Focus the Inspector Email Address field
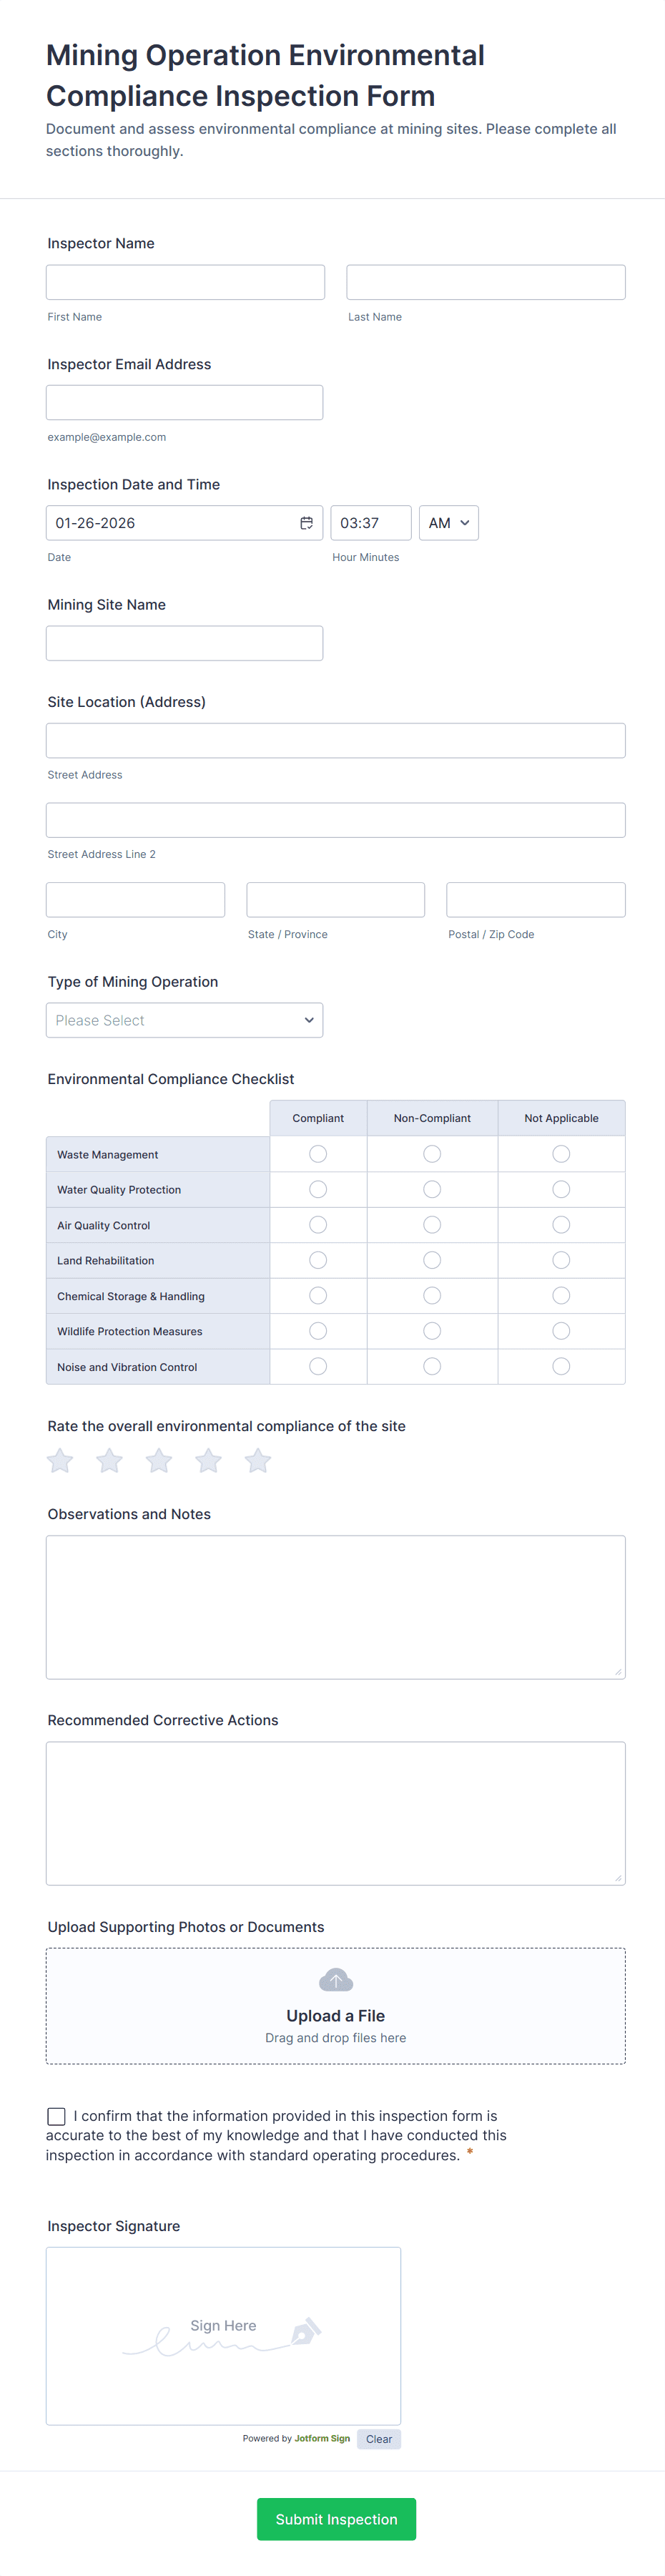The width and height of the screenshot is (665, 2576). point(184,403)
